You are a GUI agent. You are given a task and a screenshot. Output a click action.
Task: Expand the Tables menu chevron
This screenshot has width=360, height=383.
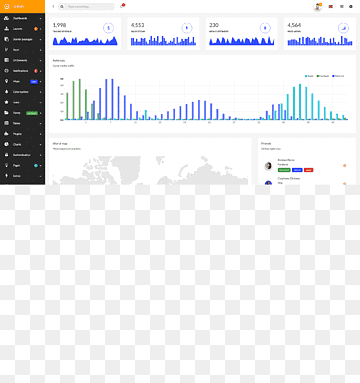(41, 123)
